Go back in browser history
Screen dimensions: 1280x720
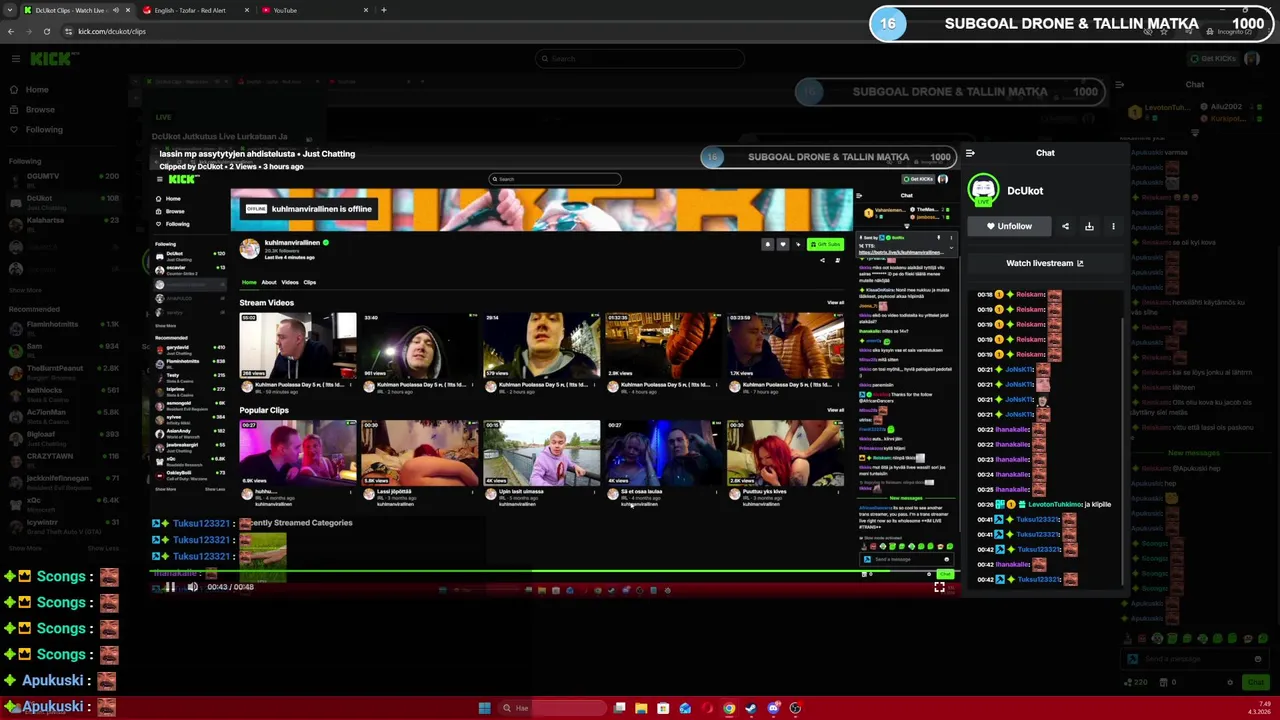click(11, 31)
